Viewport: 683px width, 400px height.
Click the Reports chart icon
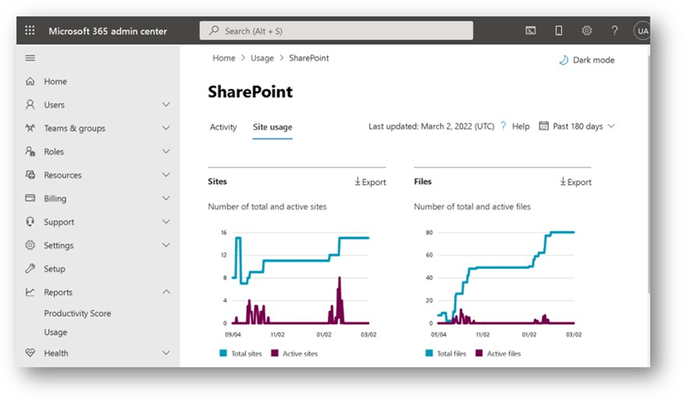(30, 292)
